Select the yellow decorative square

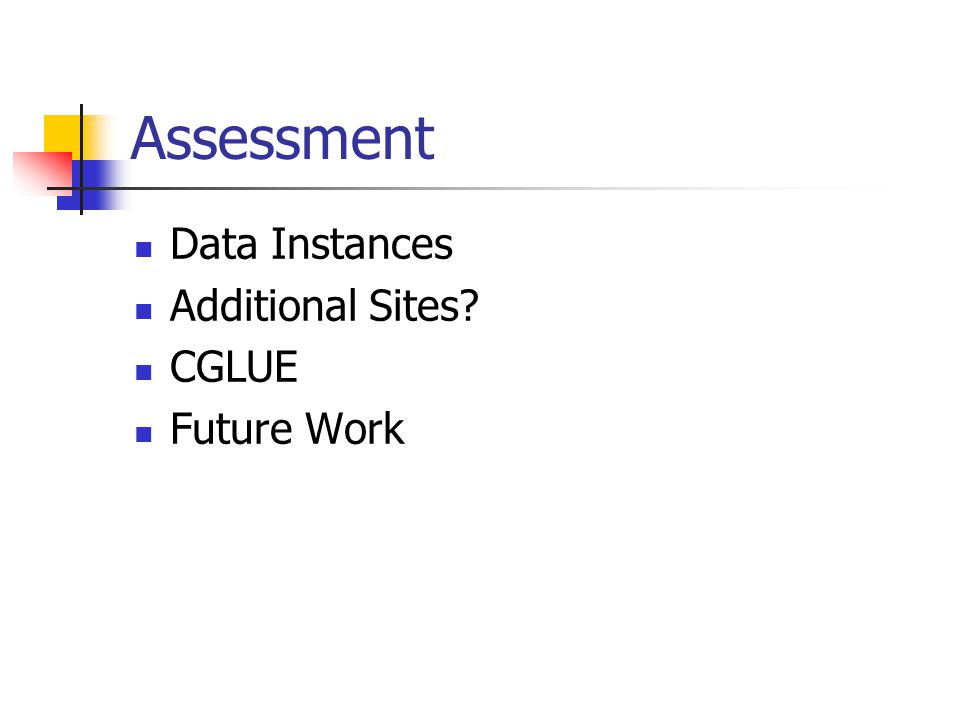pos(62,133)
